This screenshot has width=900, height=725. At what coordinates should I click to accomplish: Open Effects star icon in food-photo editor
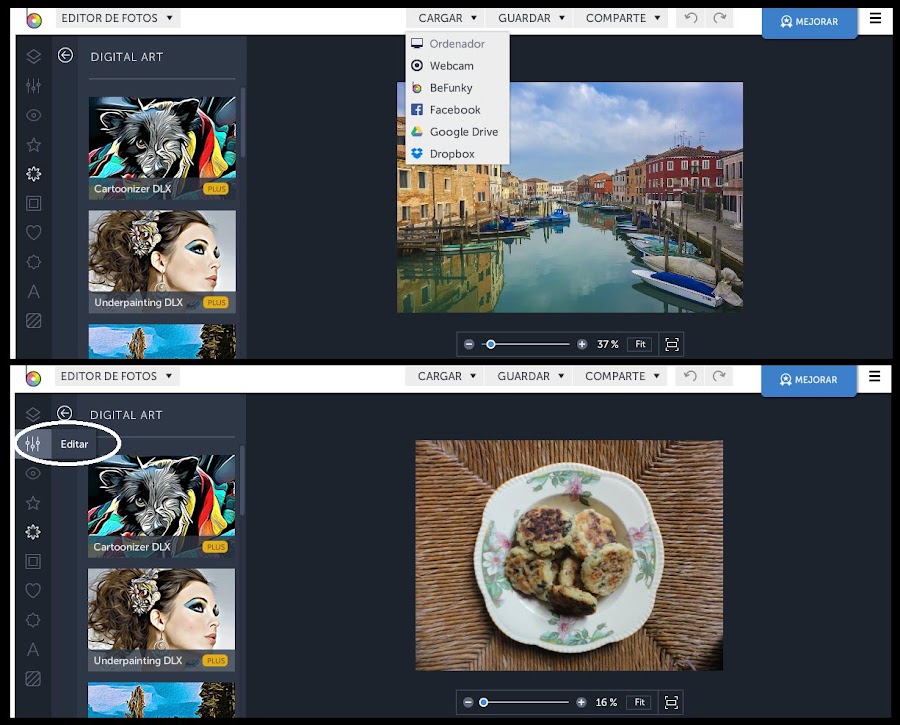click(33, 503)
